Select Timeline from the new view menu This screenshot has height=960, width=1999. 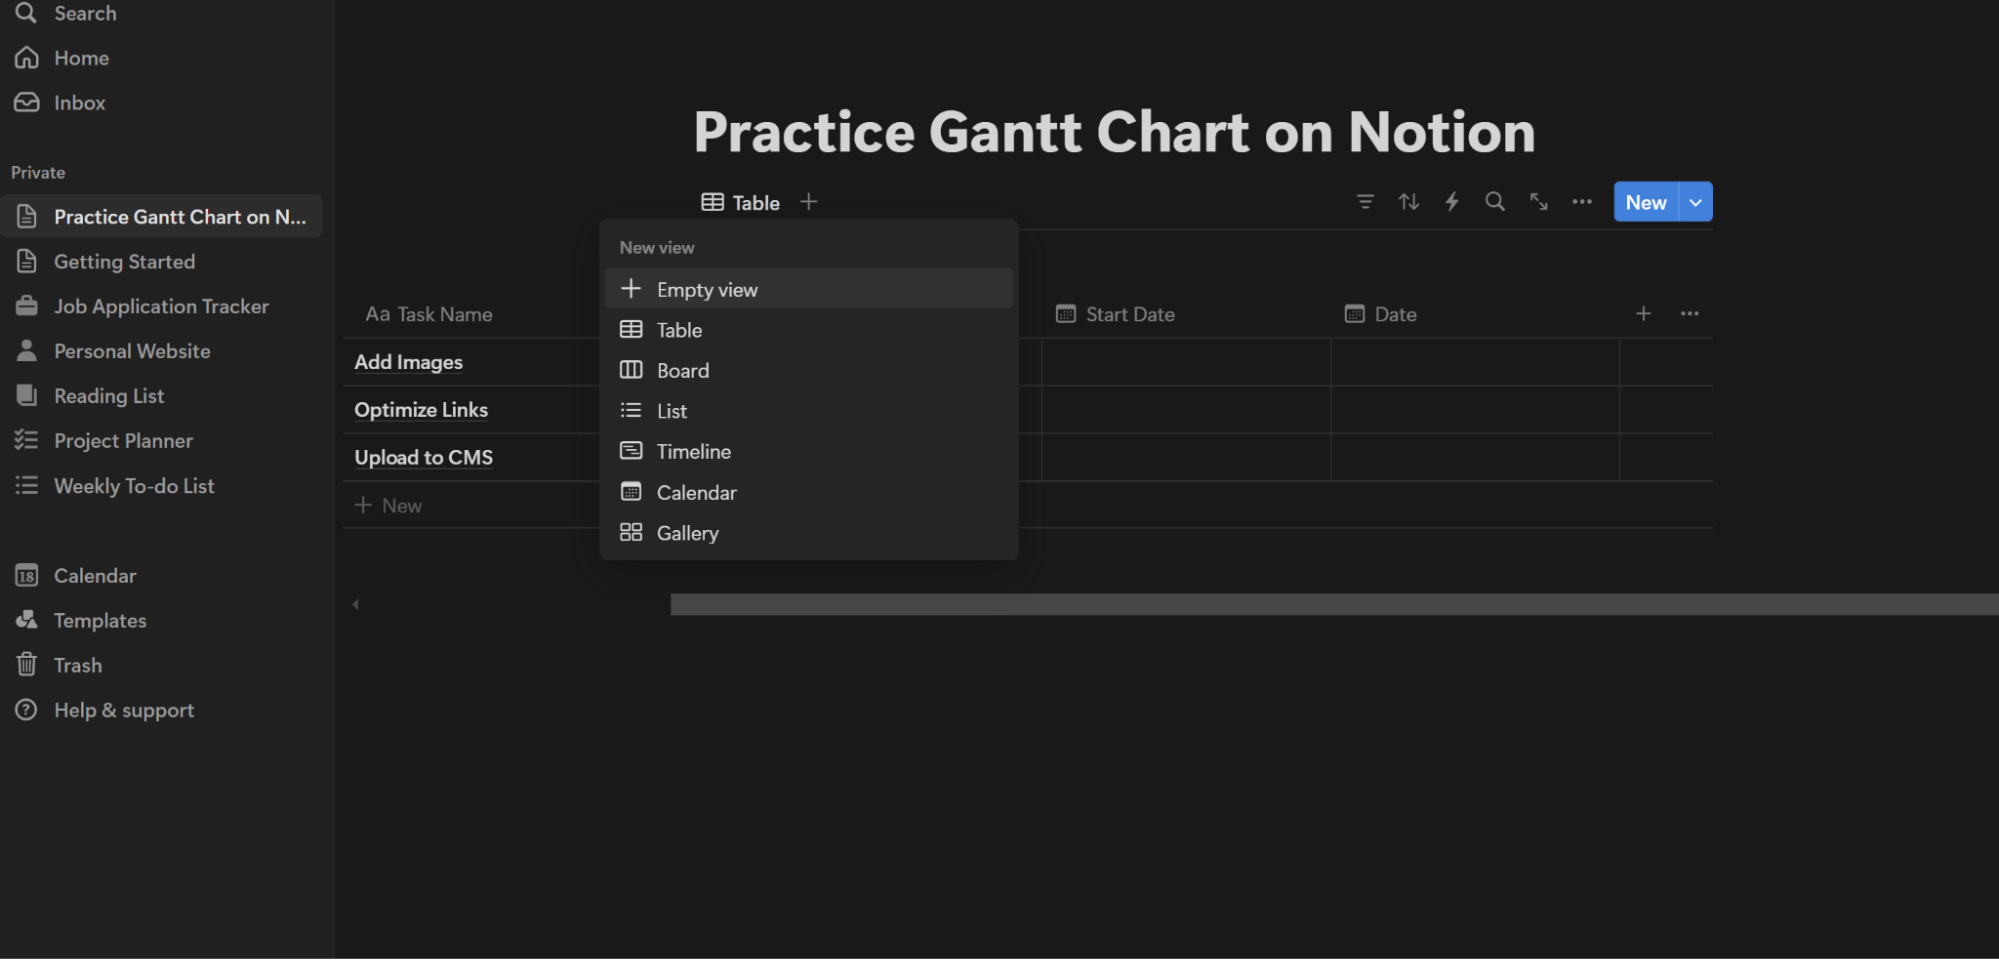(x=693, y=451)
